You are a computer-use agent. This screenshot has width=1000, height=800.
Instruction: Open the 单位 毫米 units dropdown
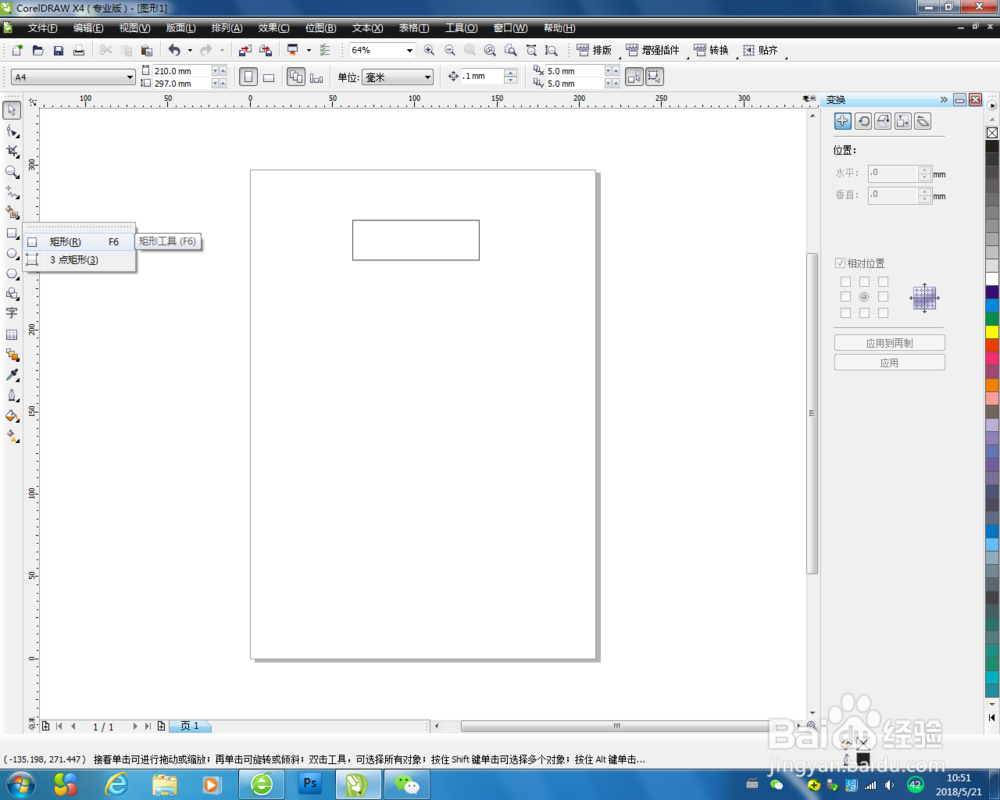point(427,77)
